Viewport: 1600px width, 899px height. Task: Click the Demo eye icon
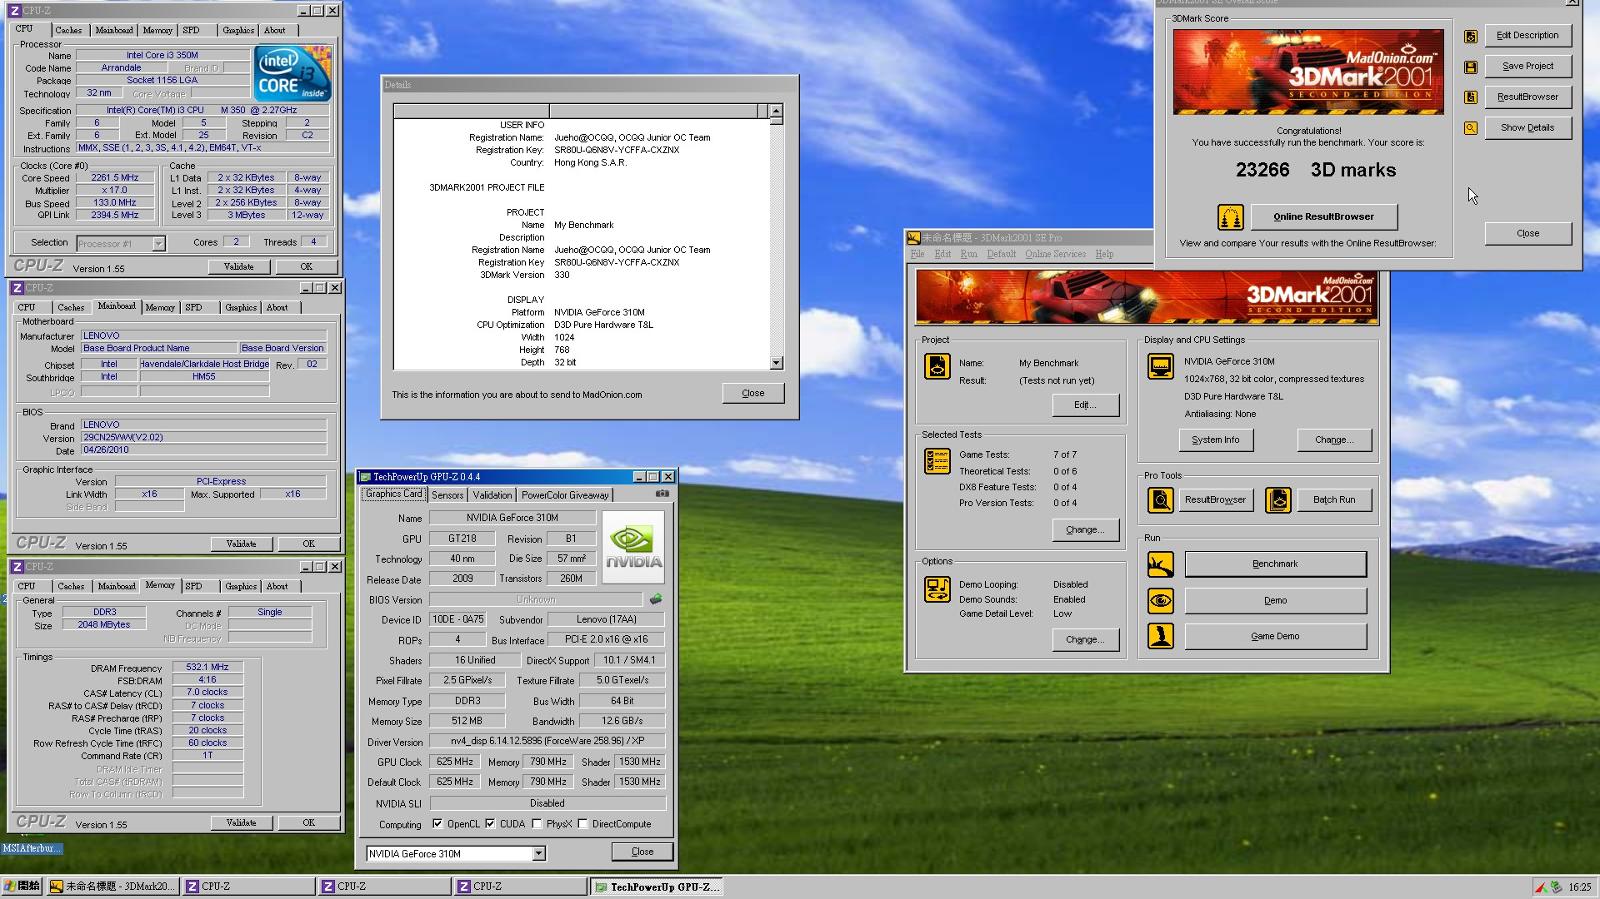[1160, 600]
